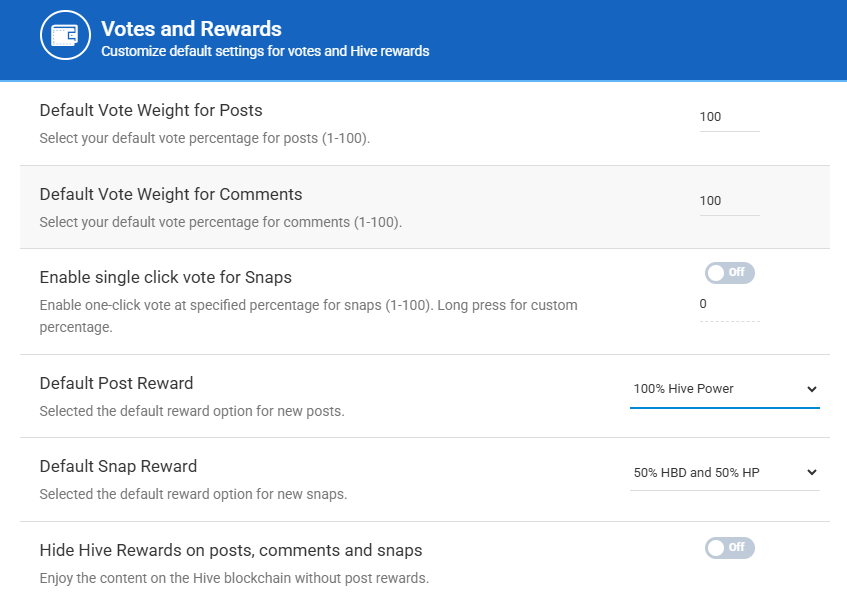
Task: Click the Snaps vote percentage input field
Action: [729, 304]
